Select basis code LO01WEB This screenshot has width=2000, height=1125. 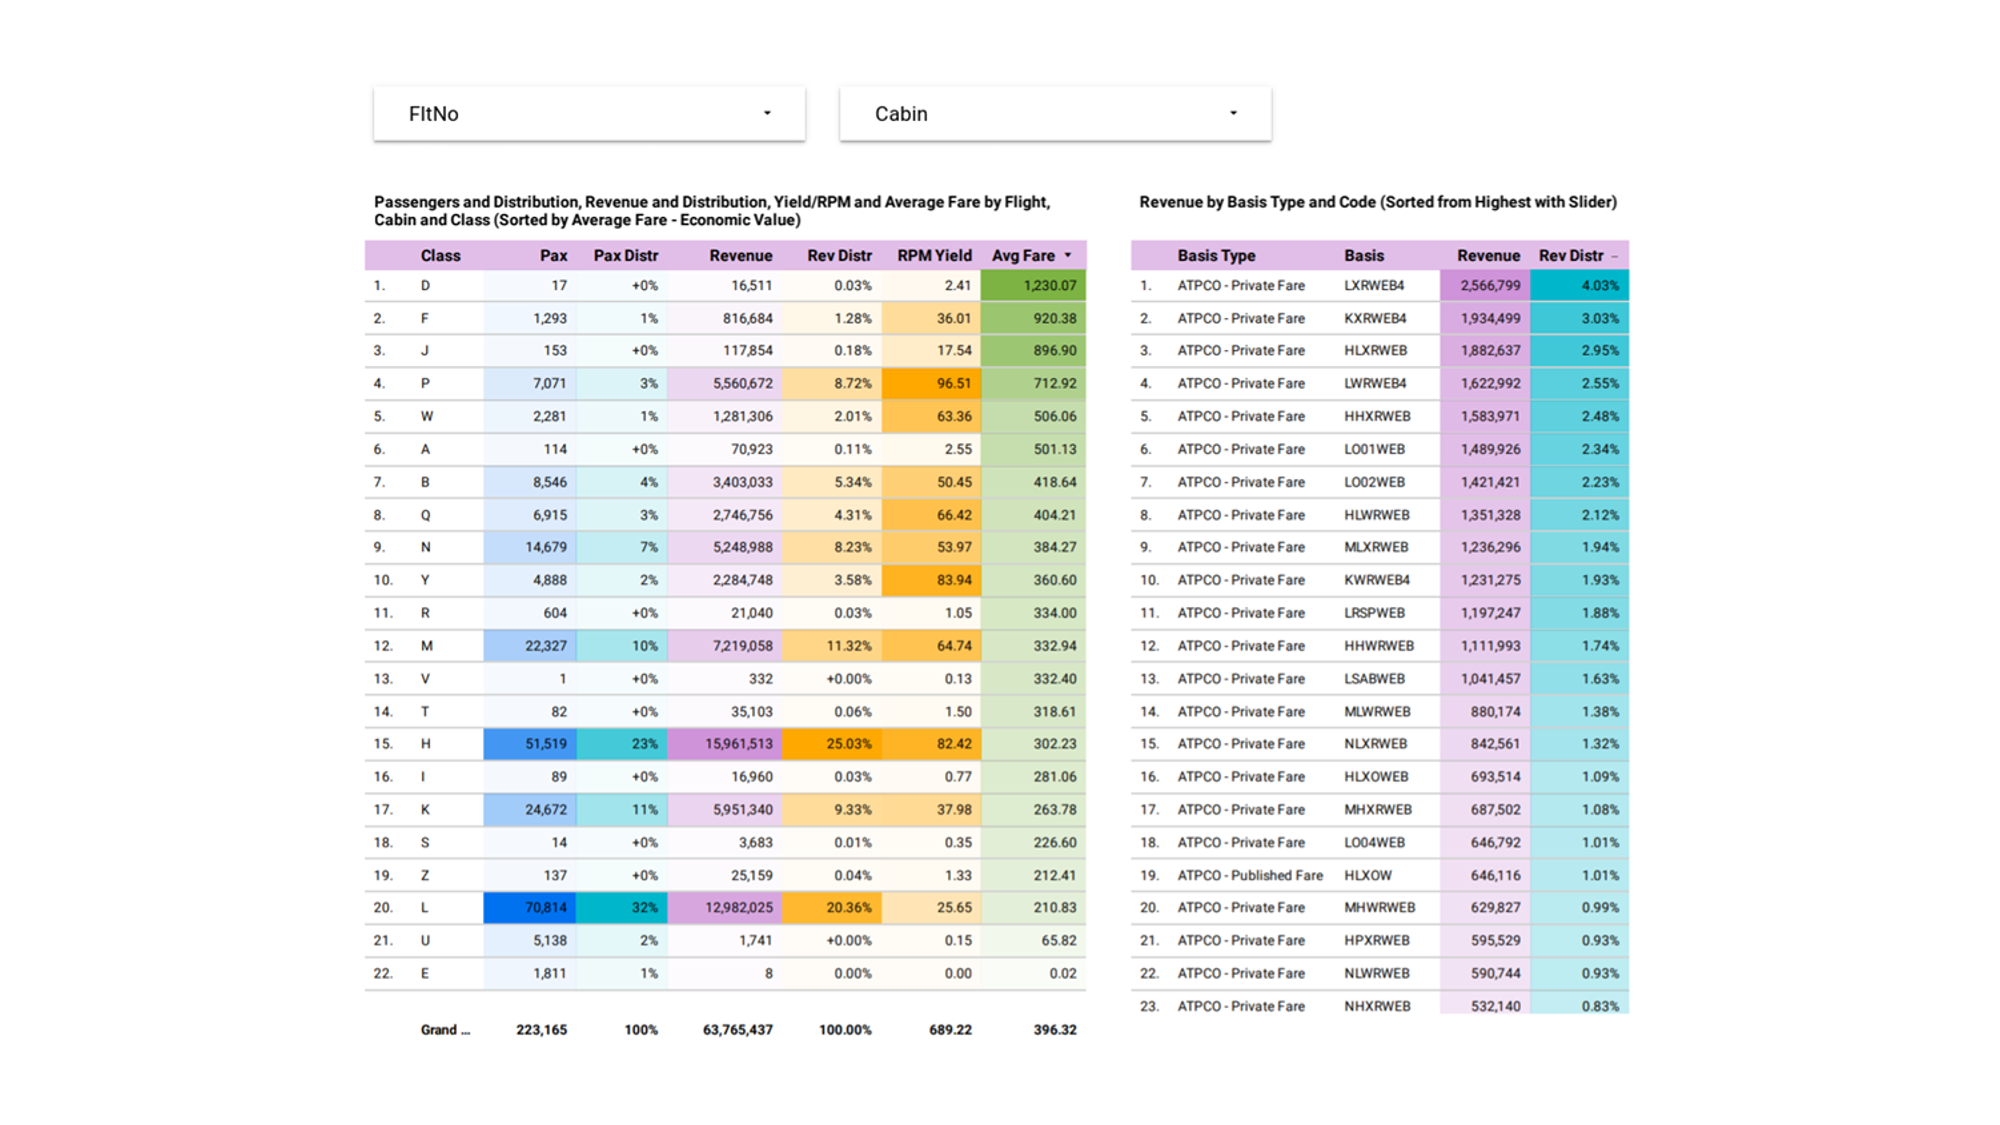pyautogui.click(x=1374, y=450)
